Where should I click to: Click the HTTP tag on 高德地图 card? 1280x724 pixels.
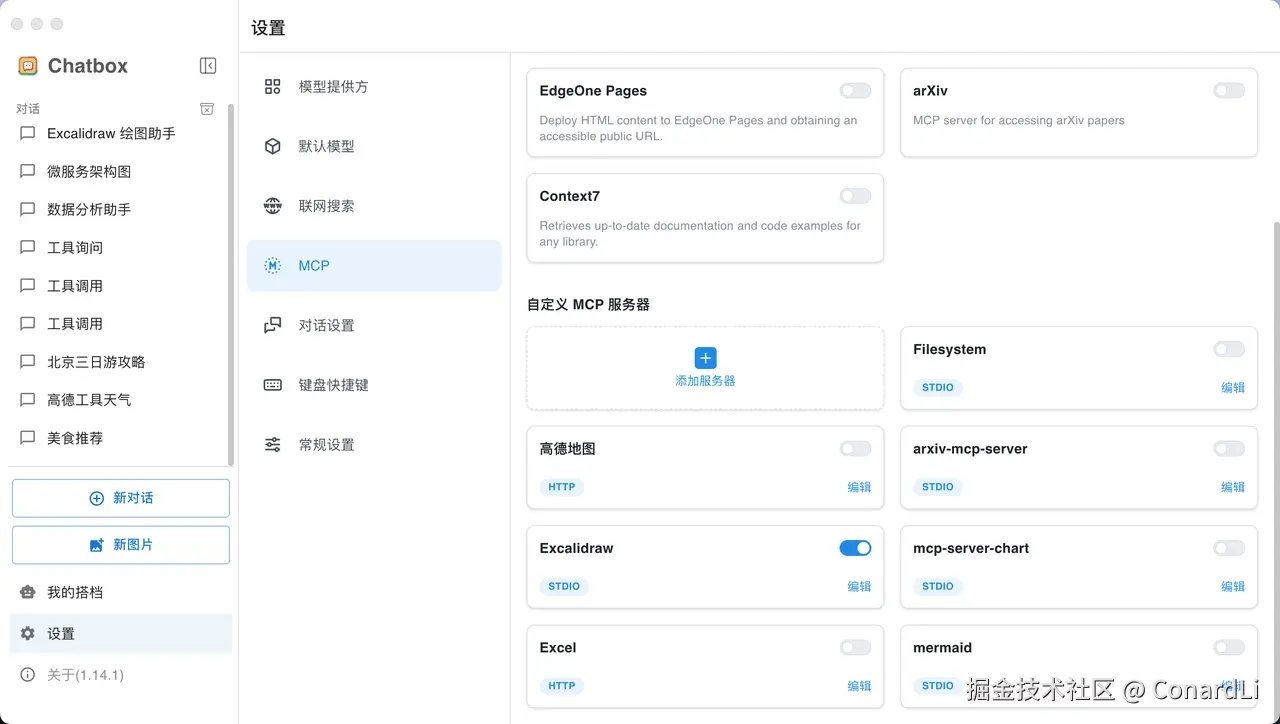[562, 487]
